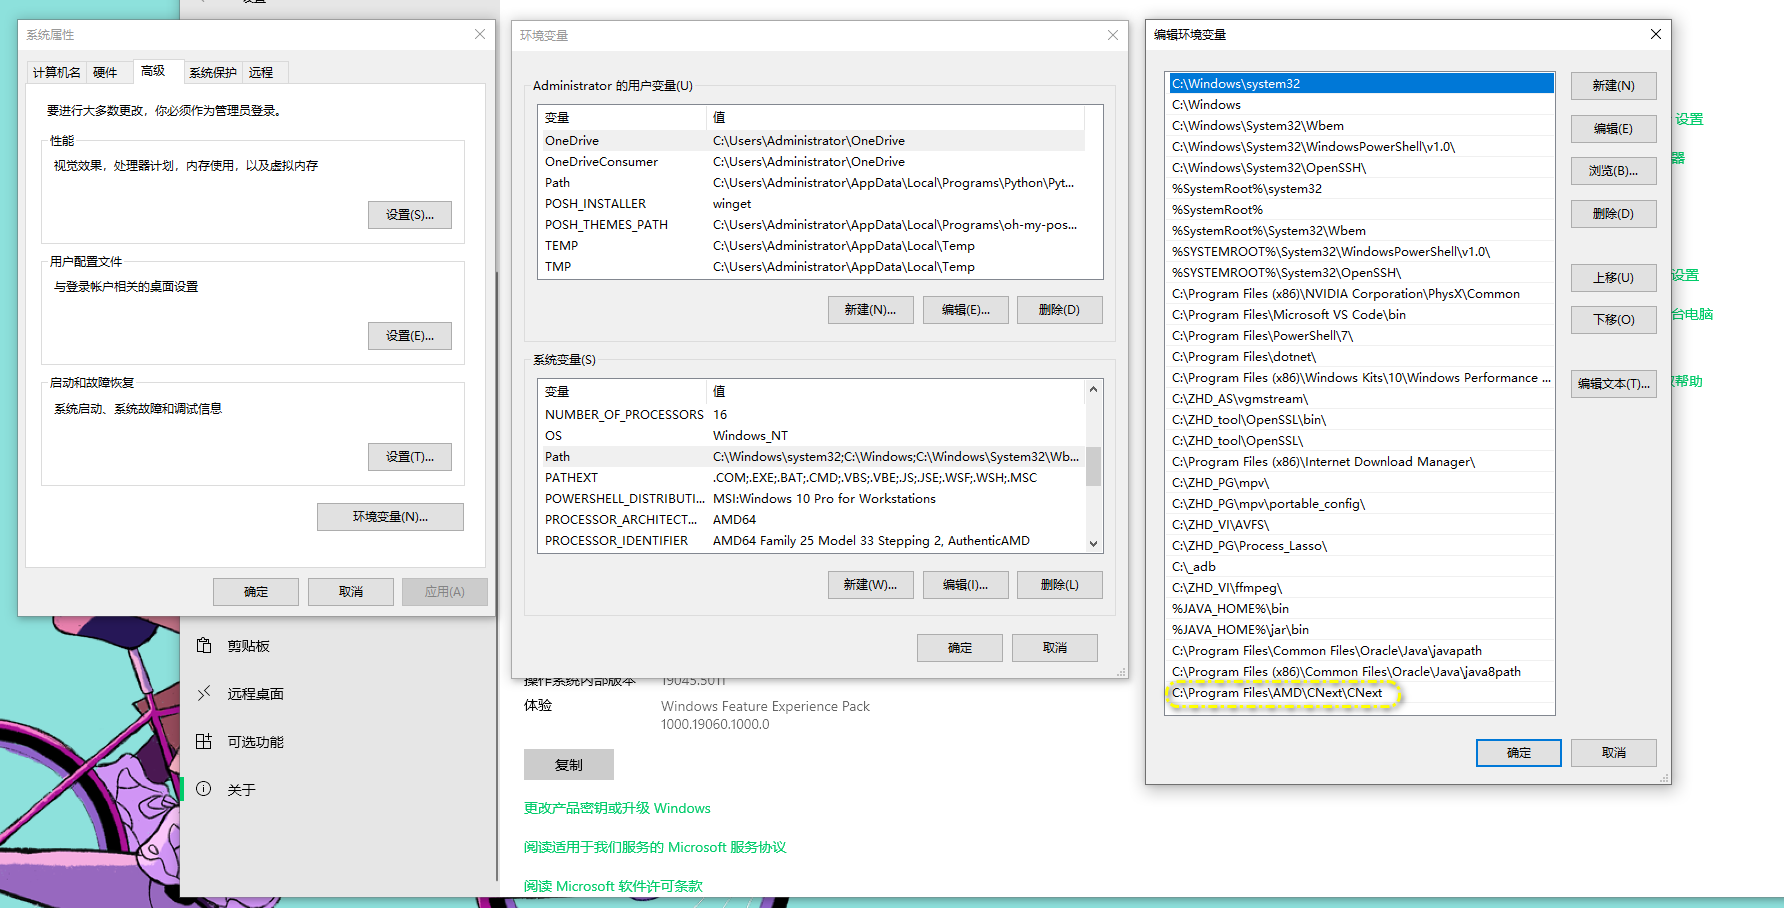Click the optional features icon beside 可选功能
Image resolution: width=1784 pixels, height=908 pixels.
pos(204,741)
